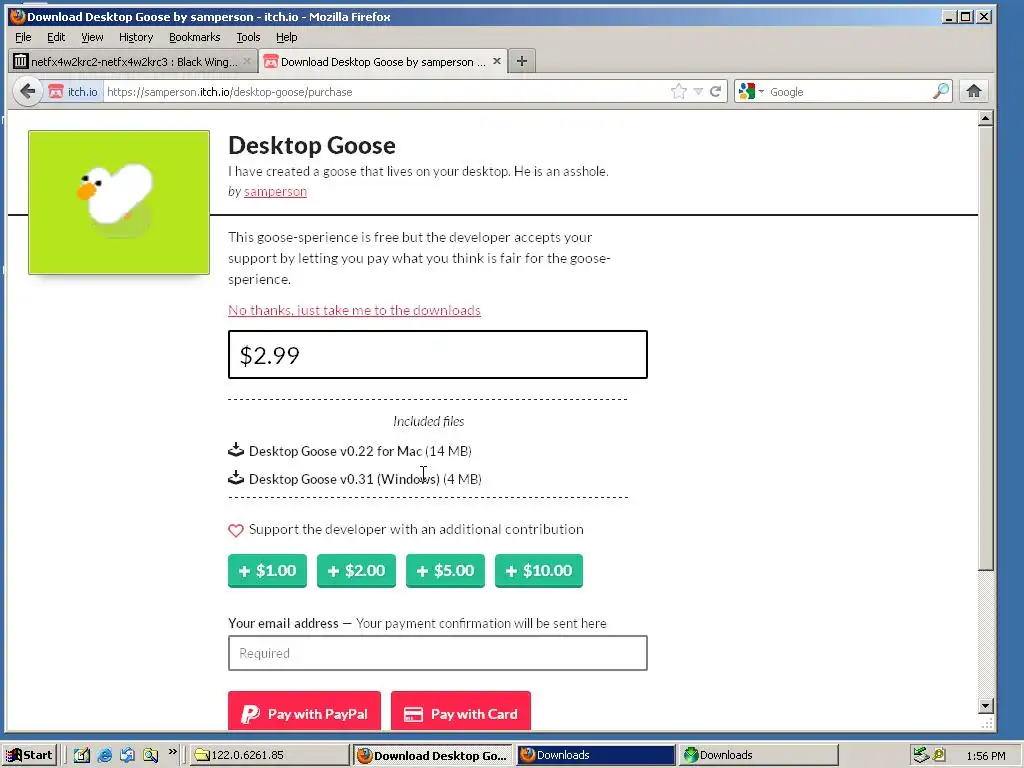The image size is (1024, 768).
Task: Expand the quick launch overflow chevron
Action: point(172,752)
